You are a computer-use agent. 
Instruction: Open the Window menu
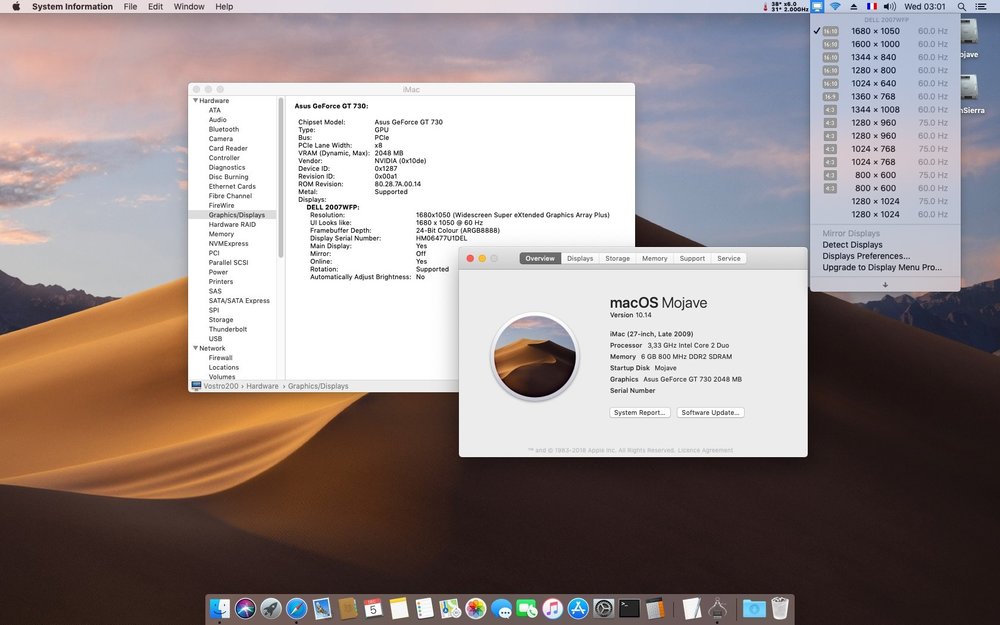(x=189, y=6)
